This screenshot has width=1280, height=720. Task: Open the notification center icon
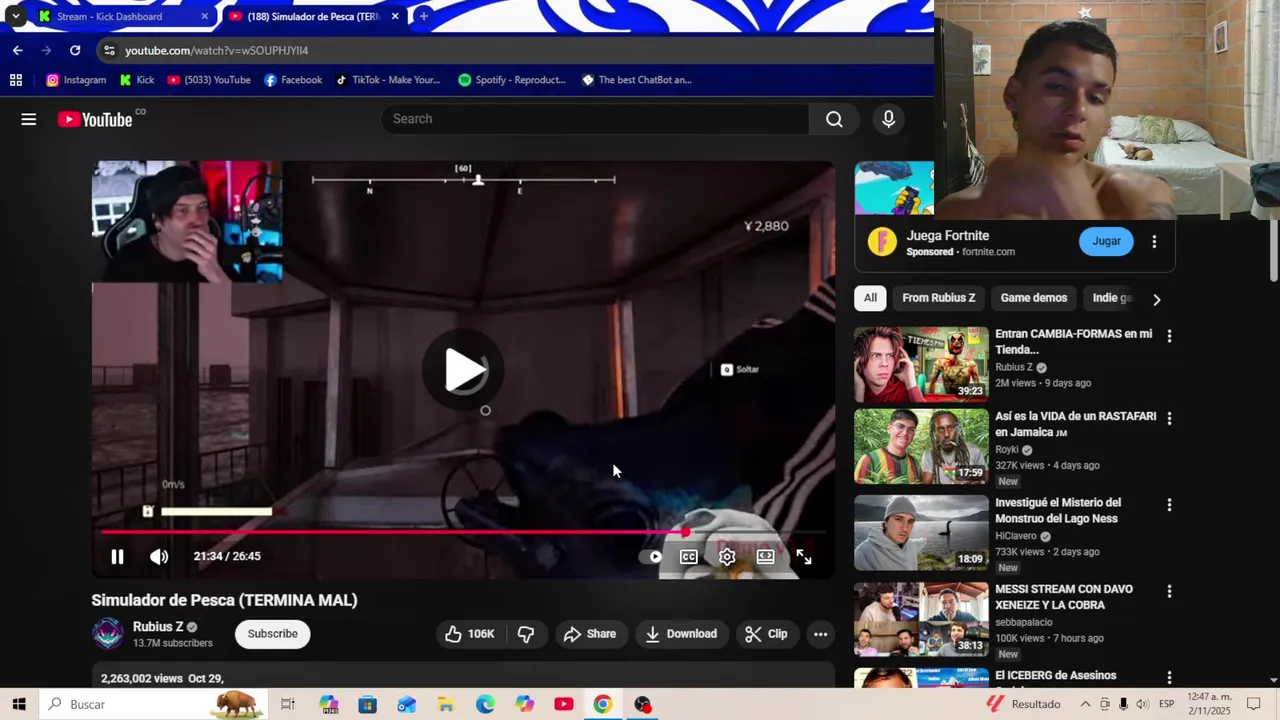(1254, 704)
